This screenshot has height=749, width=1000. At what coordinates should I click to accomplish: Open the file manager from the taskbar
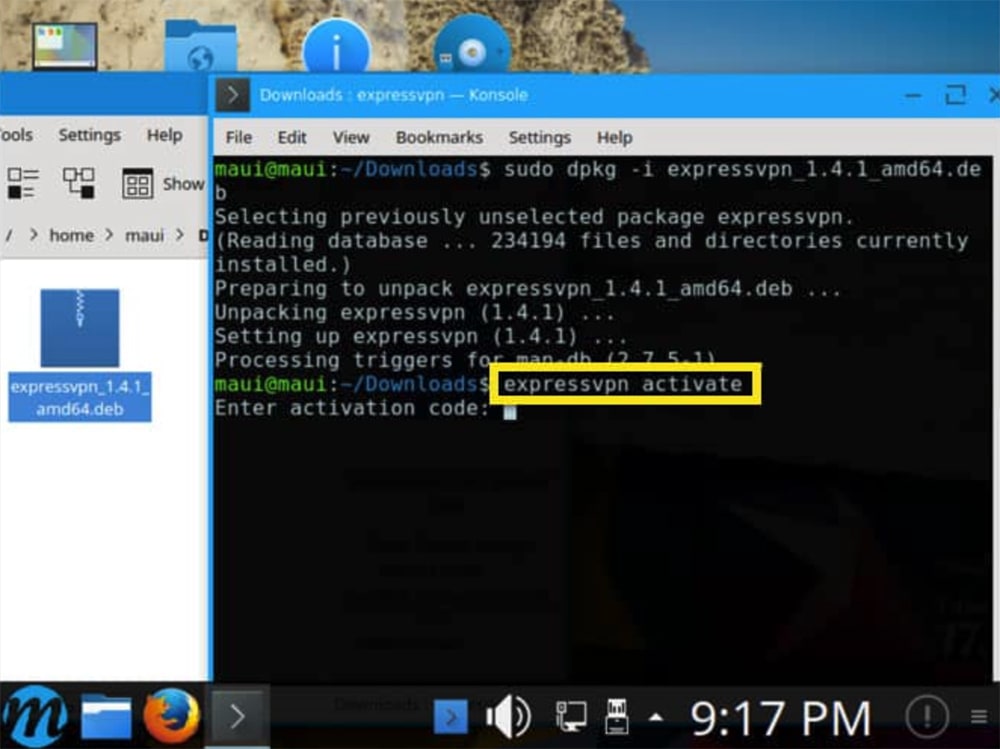106,717
